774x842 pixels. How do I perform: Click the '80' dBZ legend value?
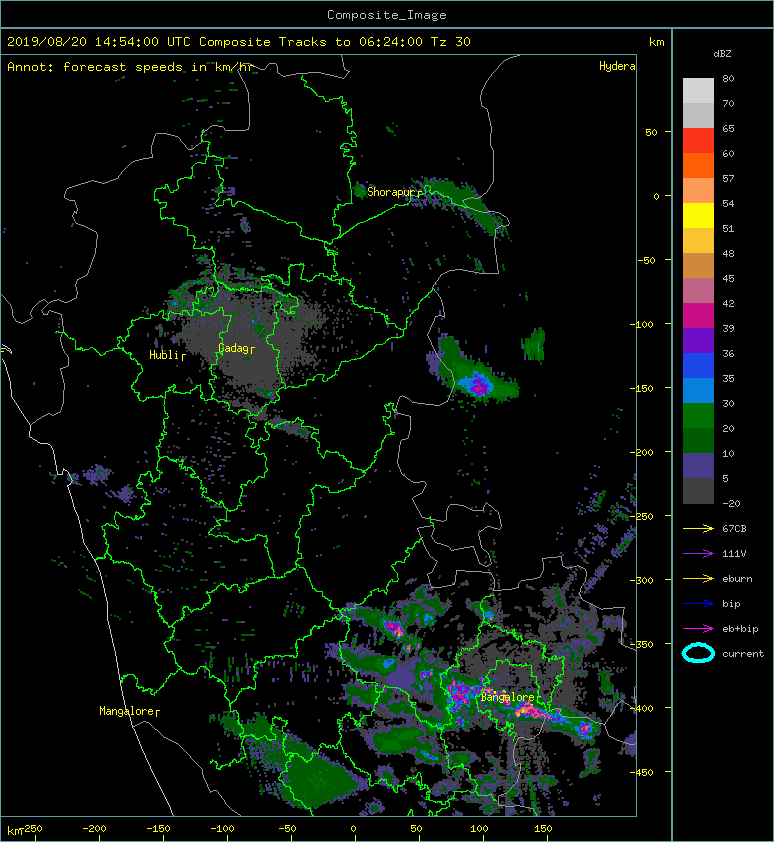pyautogui.click(x=728, y=78)
